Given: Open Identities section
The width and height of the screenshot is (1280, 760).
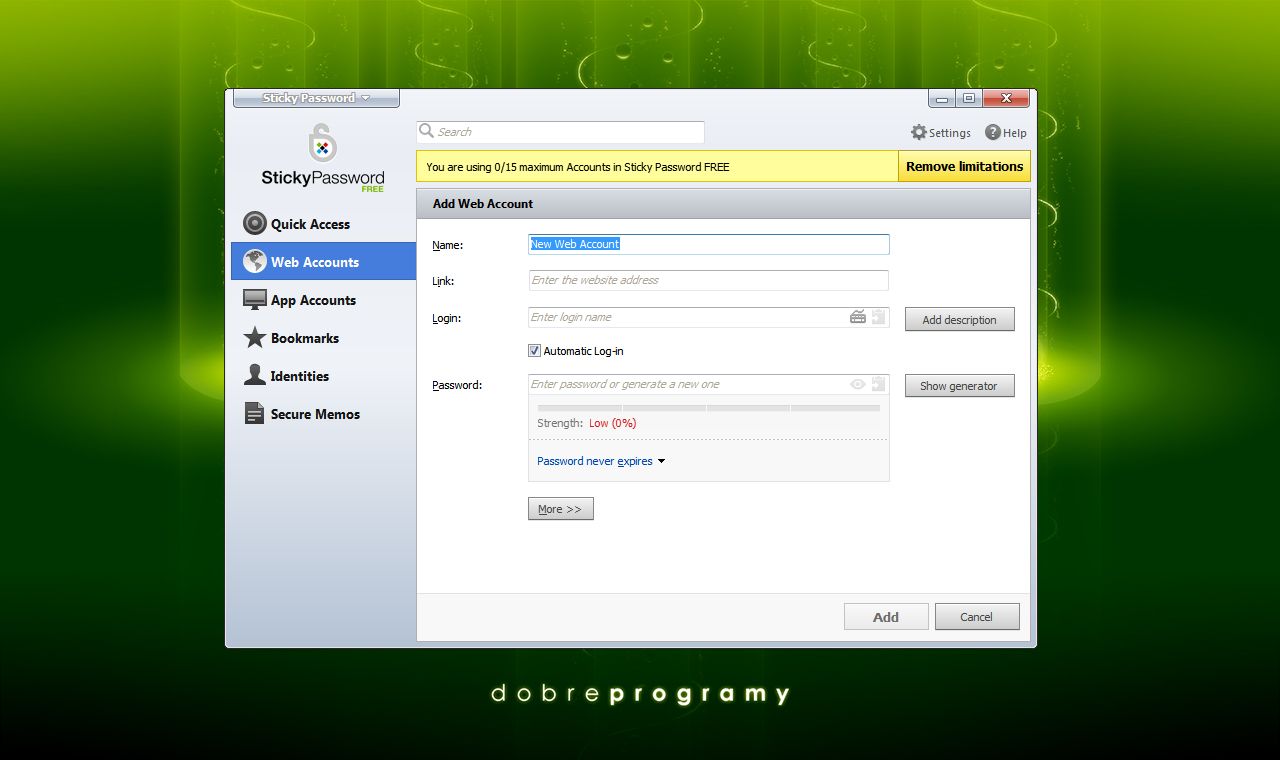Looking at the screenshot, I should (x=323, y=376).
